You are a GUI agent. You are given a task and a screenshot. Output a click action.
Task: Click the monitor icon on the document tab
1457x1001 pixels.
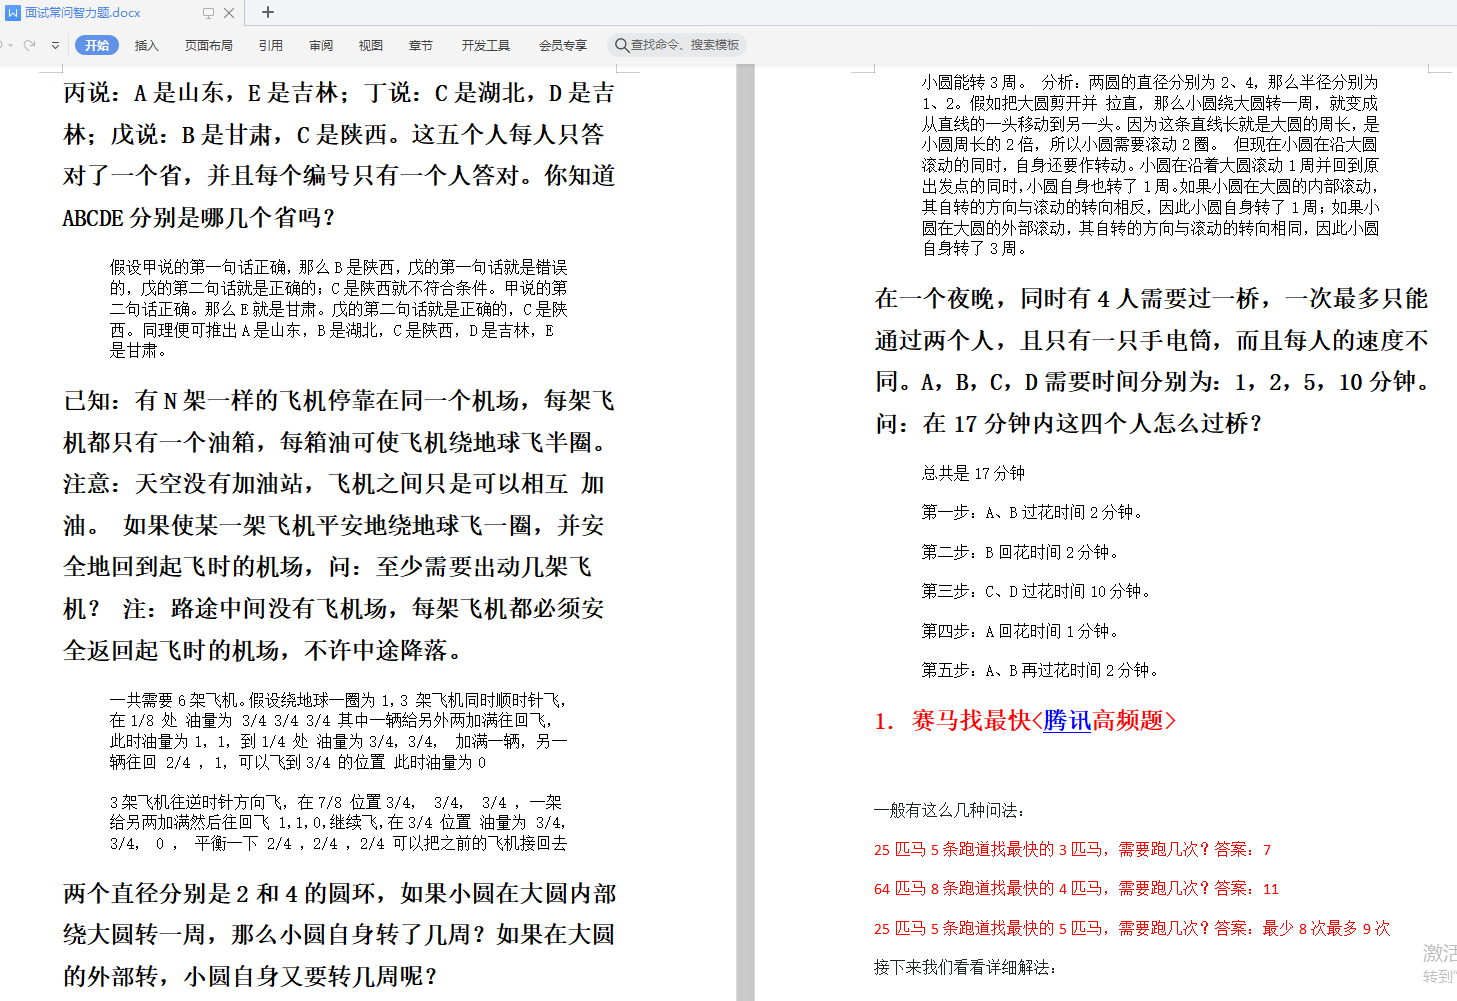click(x=208, y=13)
